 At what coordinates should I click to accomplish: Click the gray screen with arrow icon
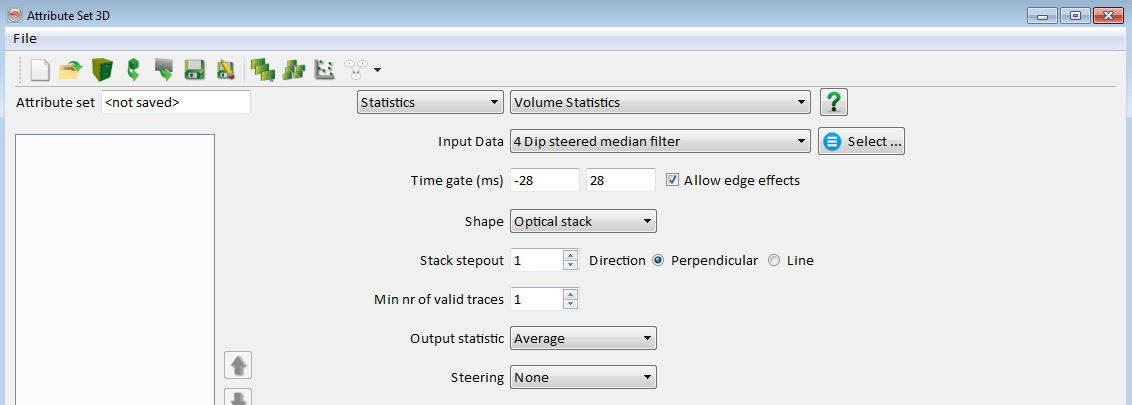(164, 70)
